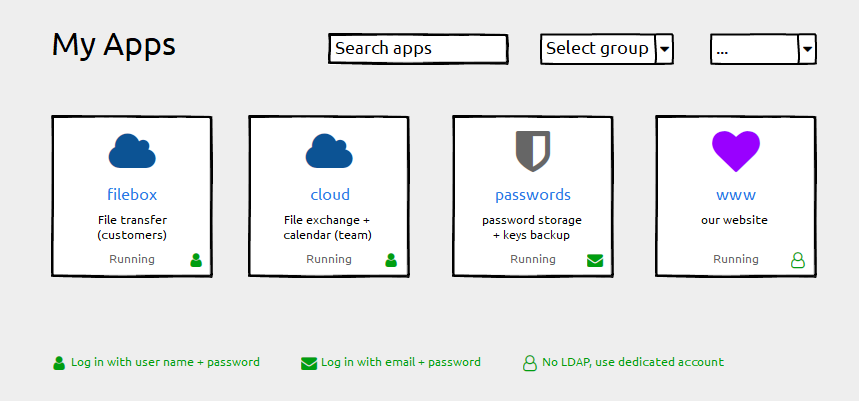The height and width of the screenshot is (401, 859).
Task: Click the user login icon on filebox card
Action: pos(196,260)
